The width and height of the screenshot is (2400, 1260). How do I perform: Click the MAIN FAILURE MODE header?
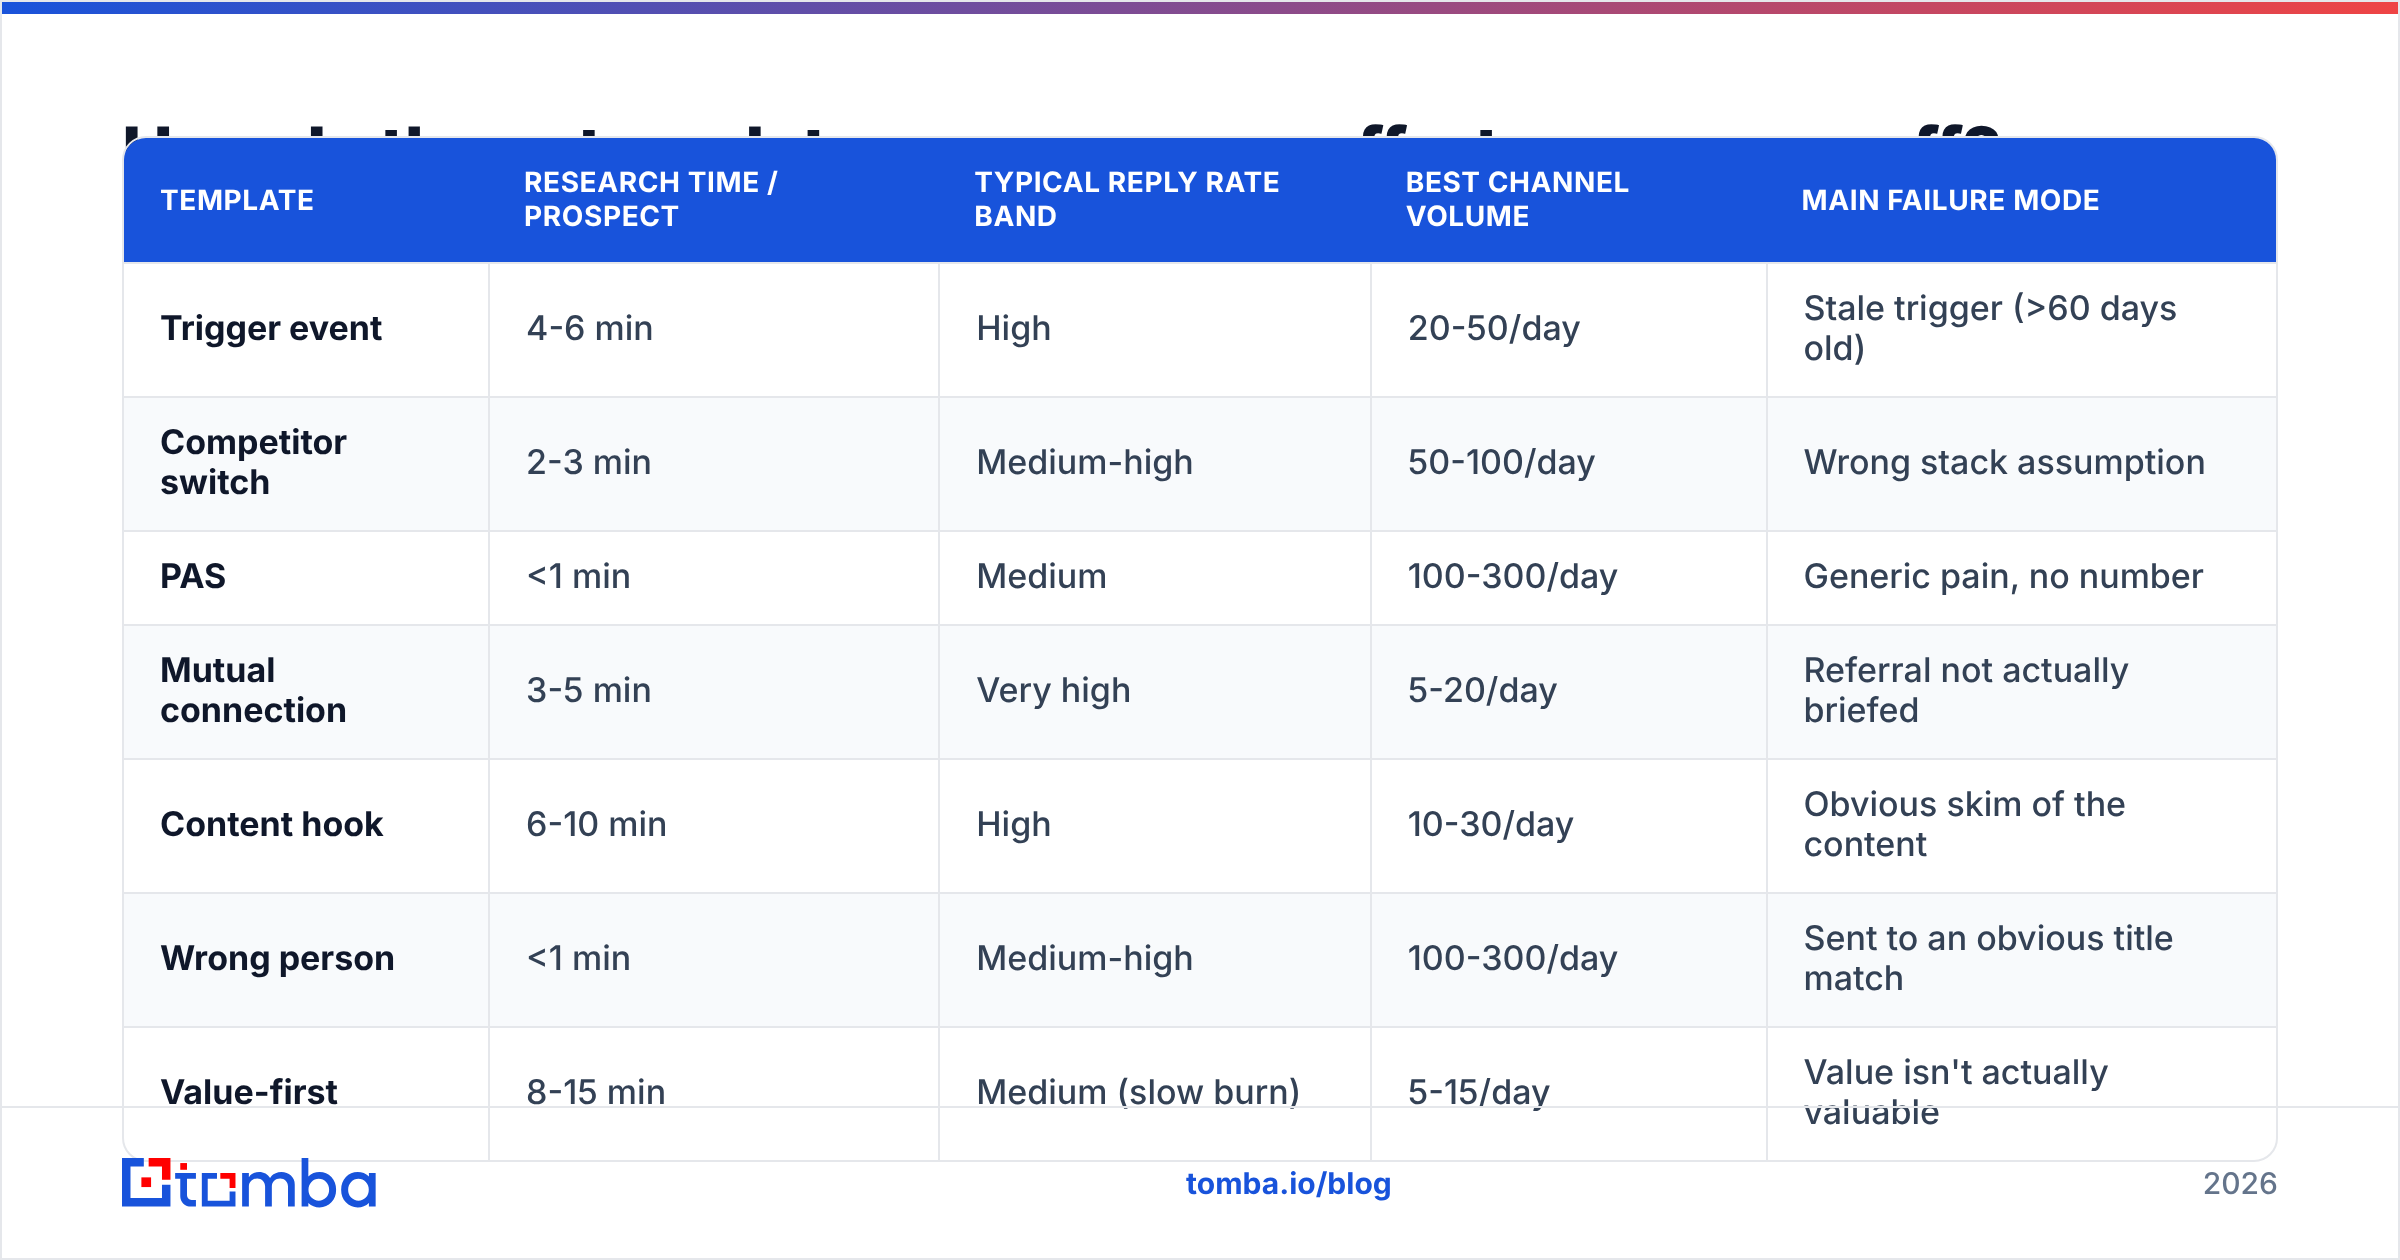point(1950,200)
